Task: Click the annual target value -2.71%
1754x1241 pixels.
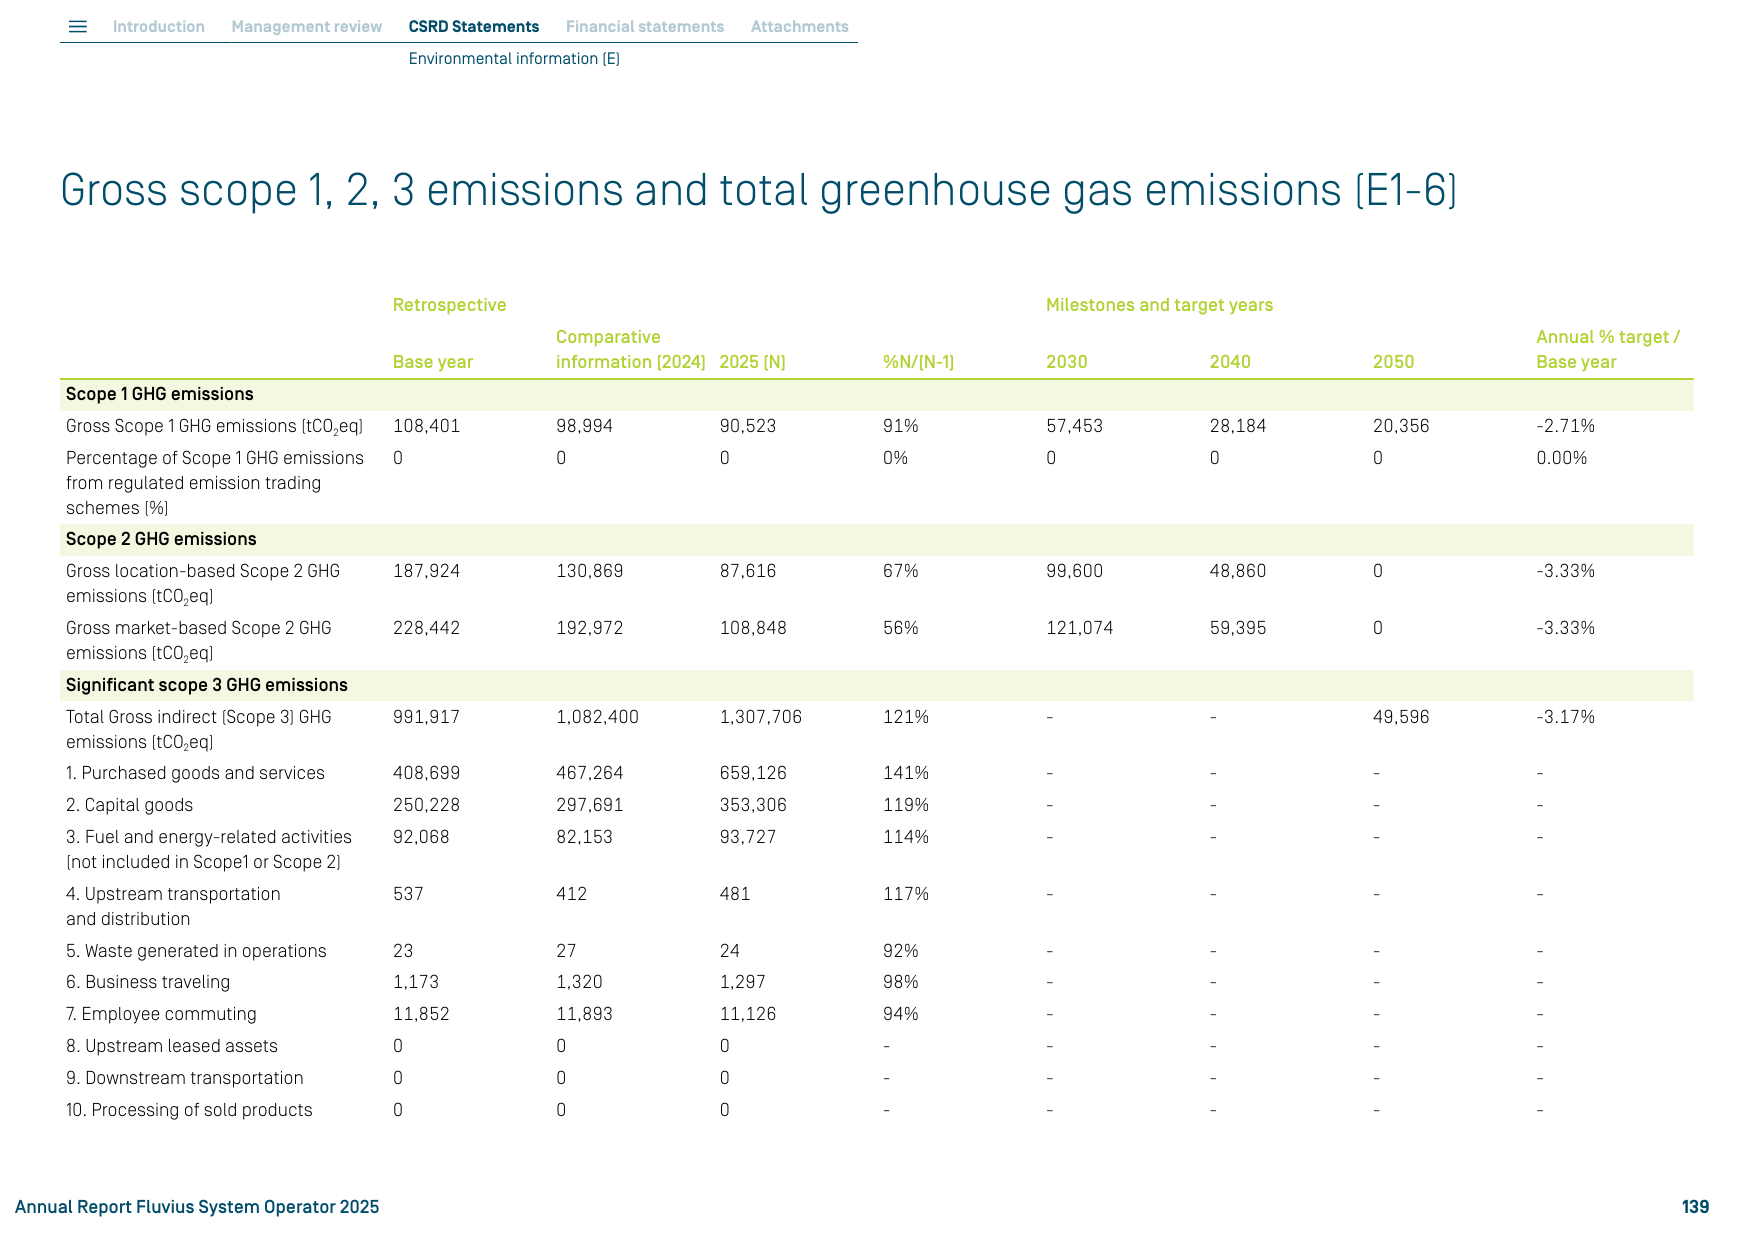Action: click(x=1566, y=426)
